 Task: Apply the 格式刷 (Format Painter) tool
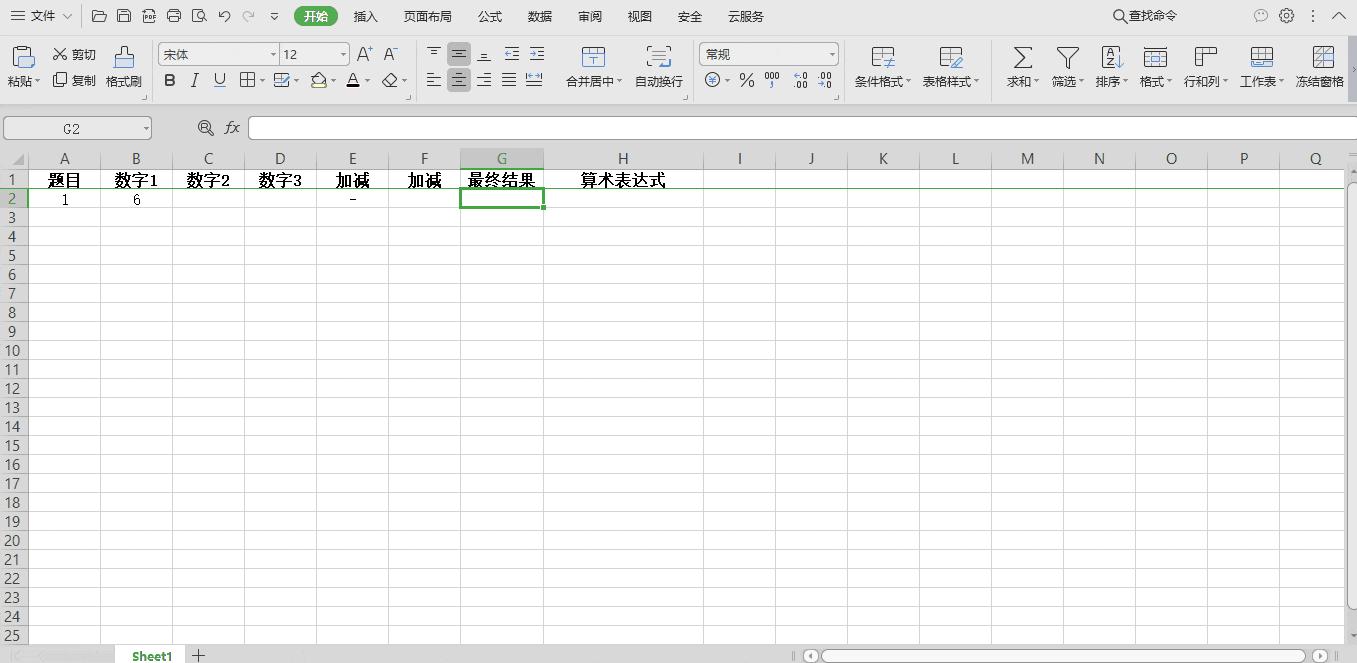[123, 66]
